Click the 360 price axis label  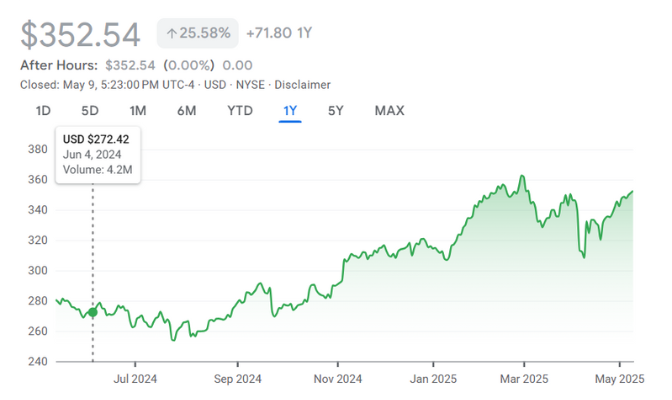click(38, 179)
